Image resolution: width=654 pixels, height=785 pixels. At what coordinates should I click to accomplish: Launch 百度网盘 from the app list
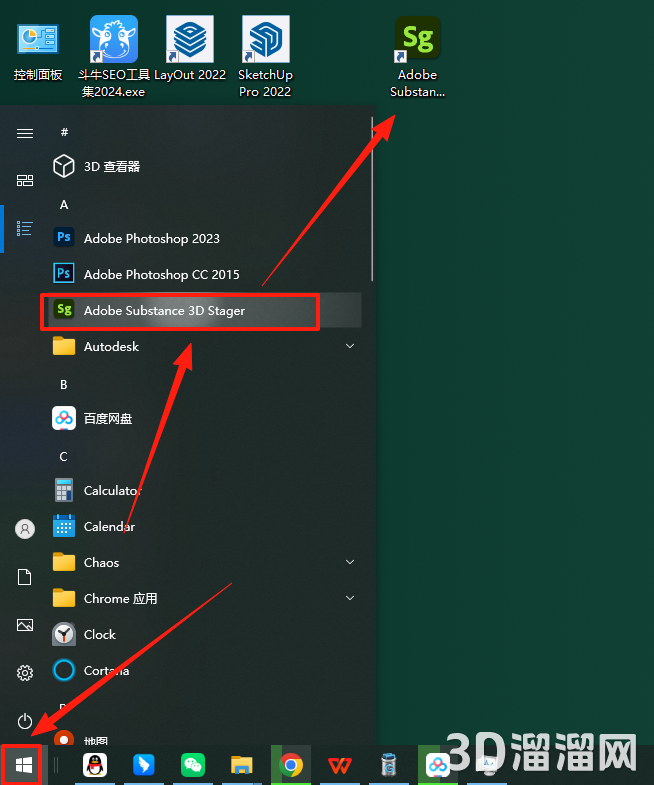[x=107, y=418]
